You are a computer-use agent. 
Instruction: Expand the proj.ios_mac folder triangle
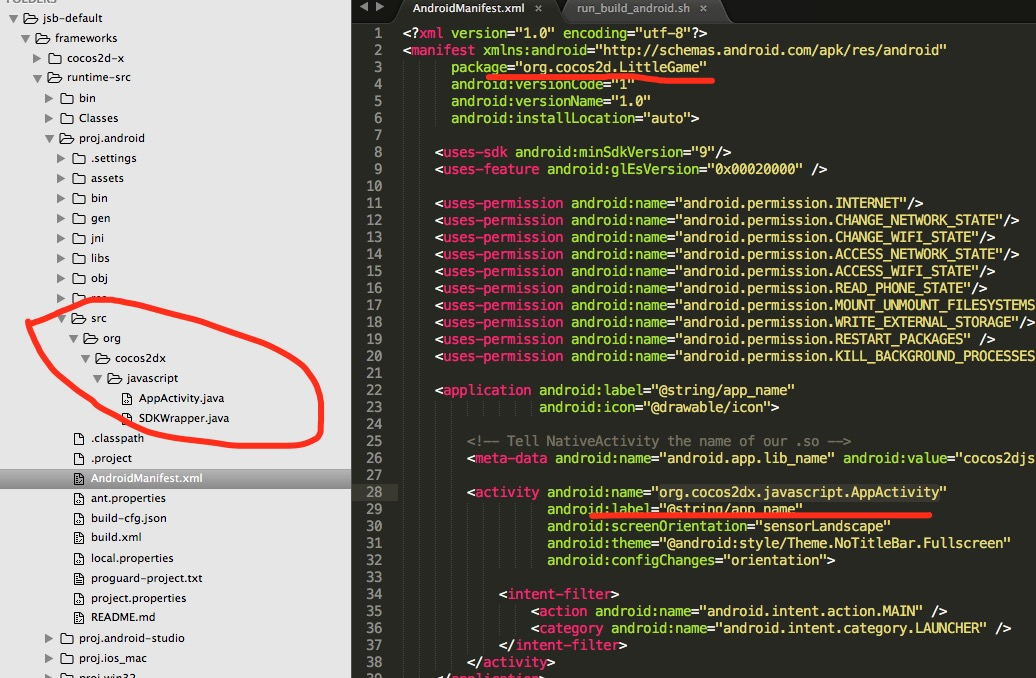[49, 658]
